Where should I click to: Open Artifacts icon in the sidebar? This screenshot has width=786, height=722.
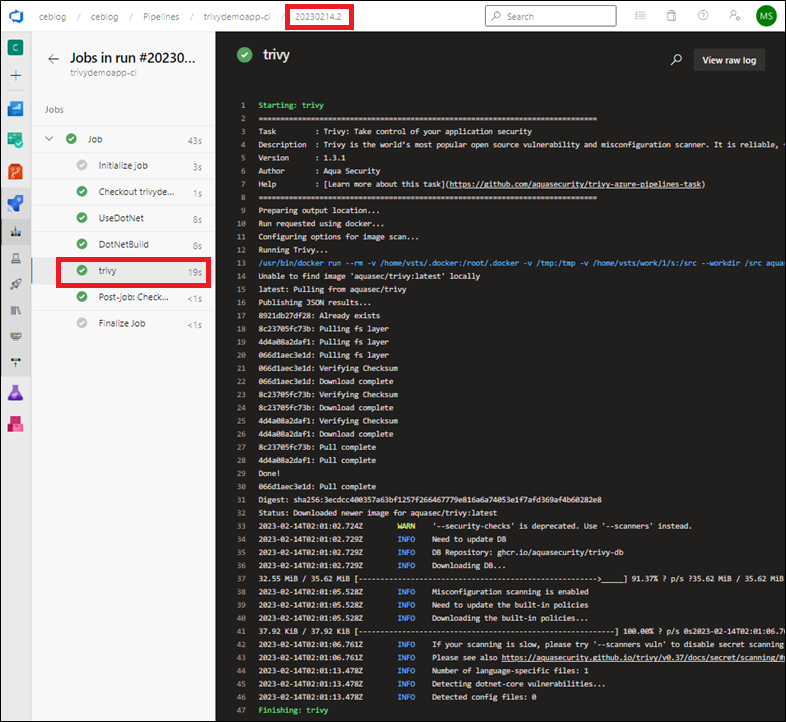(x=15, y=425)
